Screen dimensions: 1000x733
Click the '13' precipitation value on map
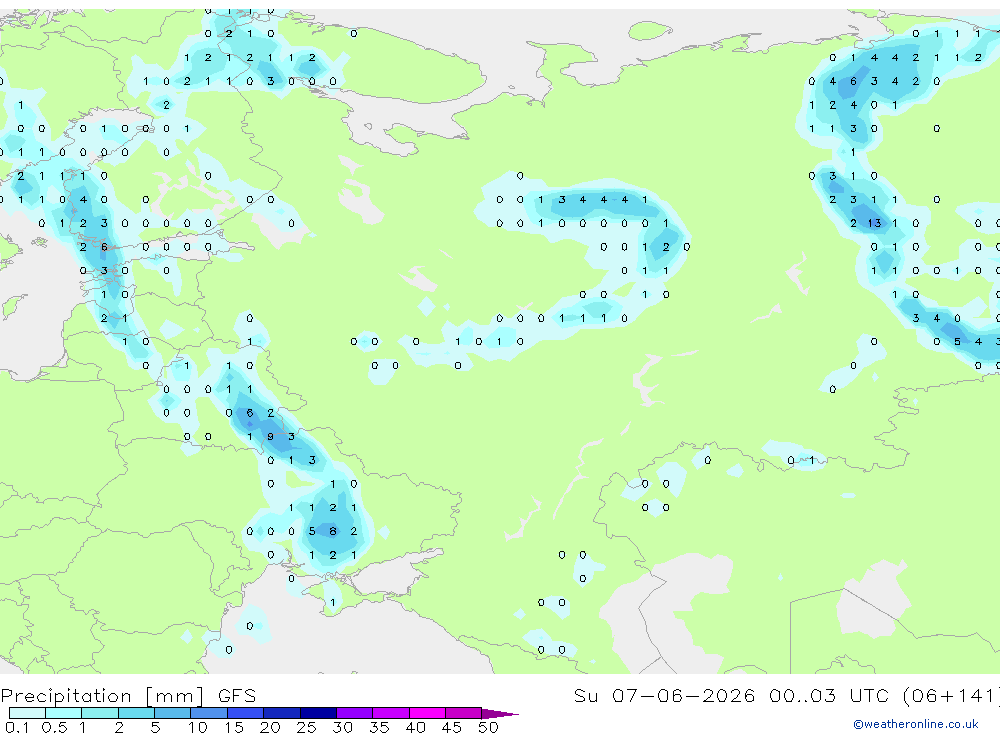point(874,223)
